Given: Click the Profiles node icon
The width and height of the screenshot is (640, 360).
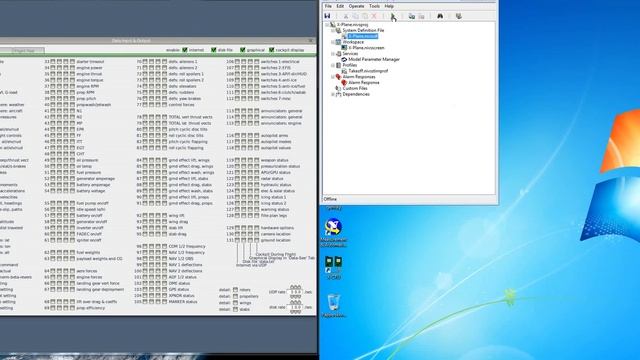Looking at the screenshot, I should coord(338,65).
